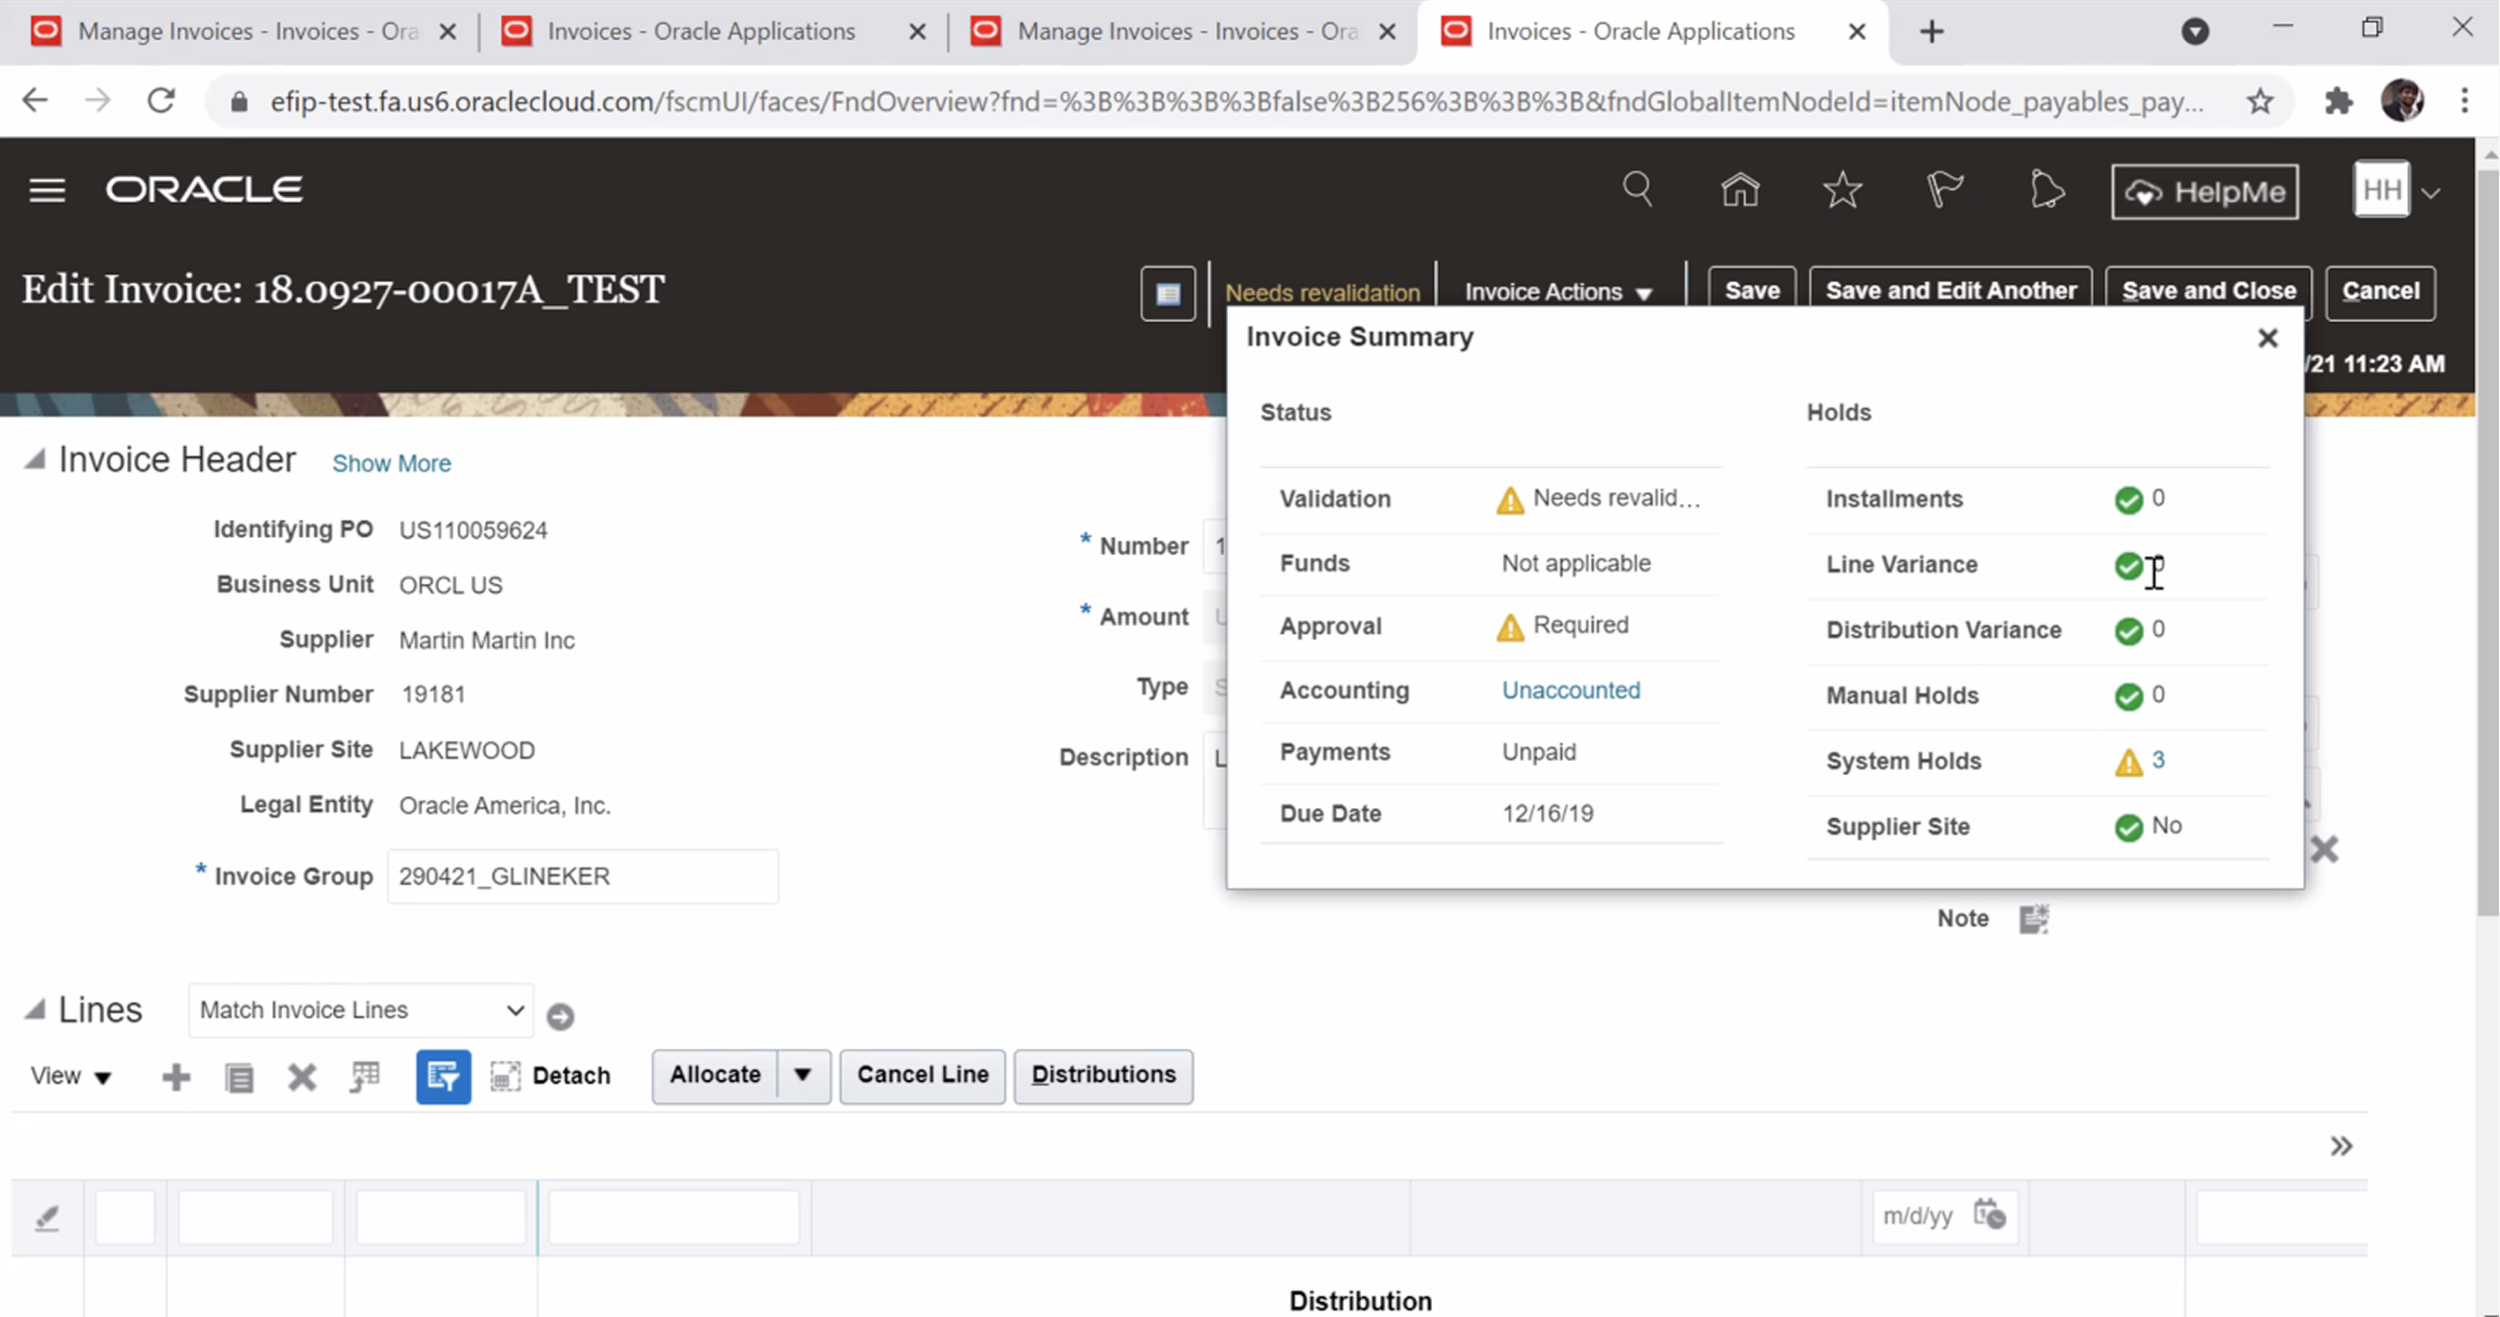The width and height of the screenshot is (2500, 1317).
Task: Delete line with the X toolbar icon
Action: (302, 1077)
